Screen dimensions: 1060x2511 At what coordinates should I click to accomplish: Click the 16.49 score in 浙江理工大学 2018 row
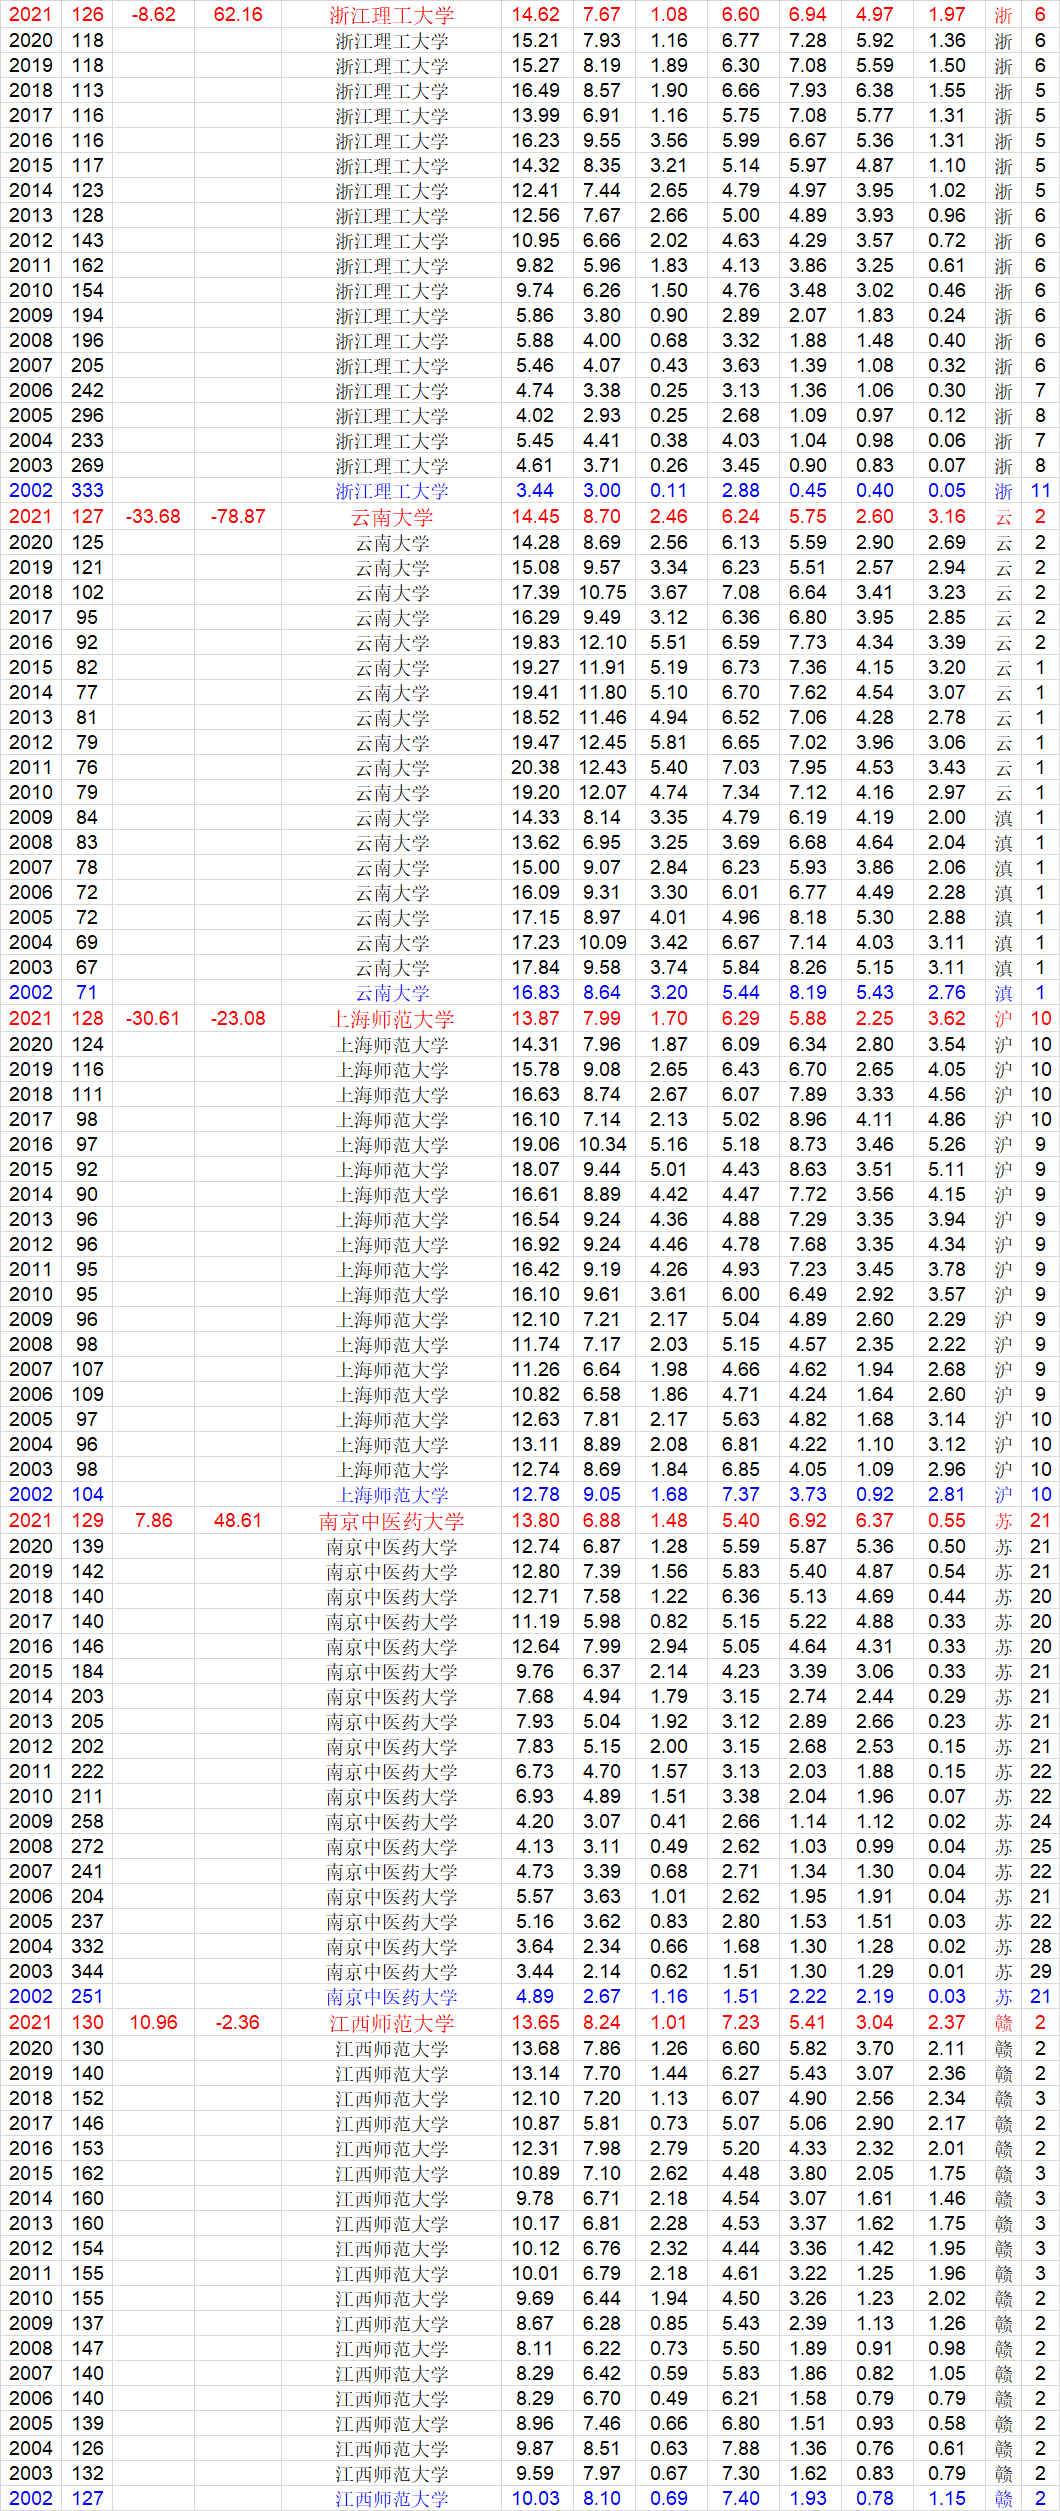[535, 91]
